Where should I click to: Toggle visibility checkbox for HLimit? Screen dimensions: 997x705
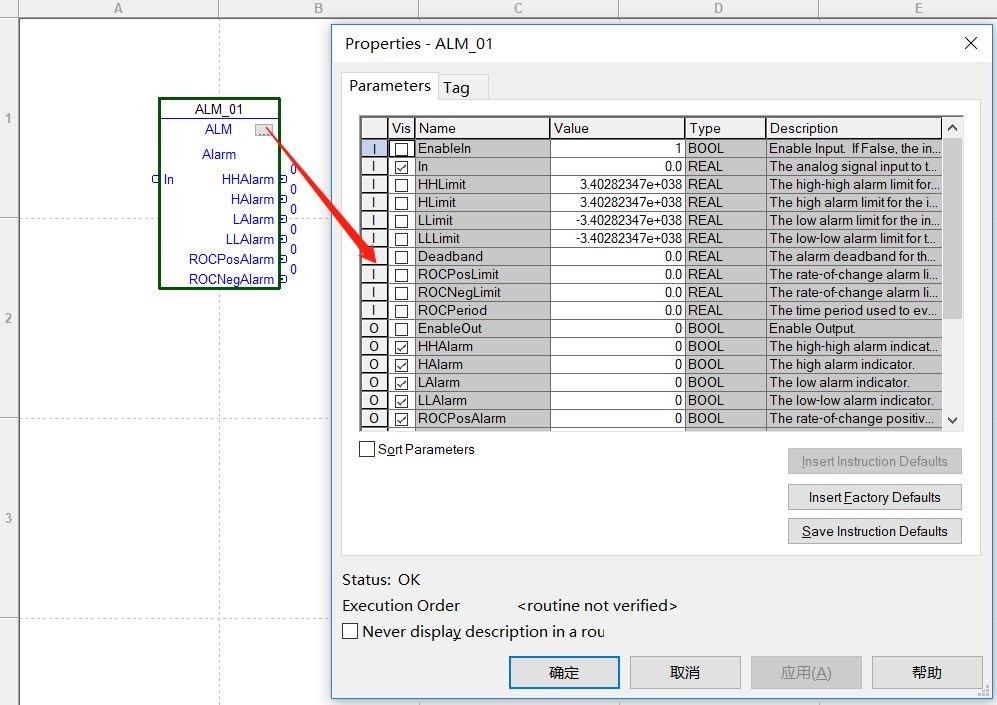(x=401, y=203)
